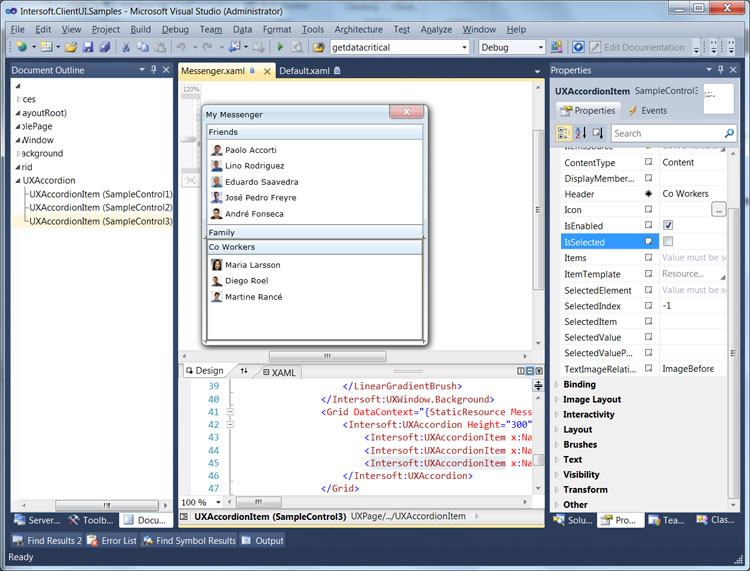750x571 pixels.
Task: Click the vertical split view icon
Action: 521,371
